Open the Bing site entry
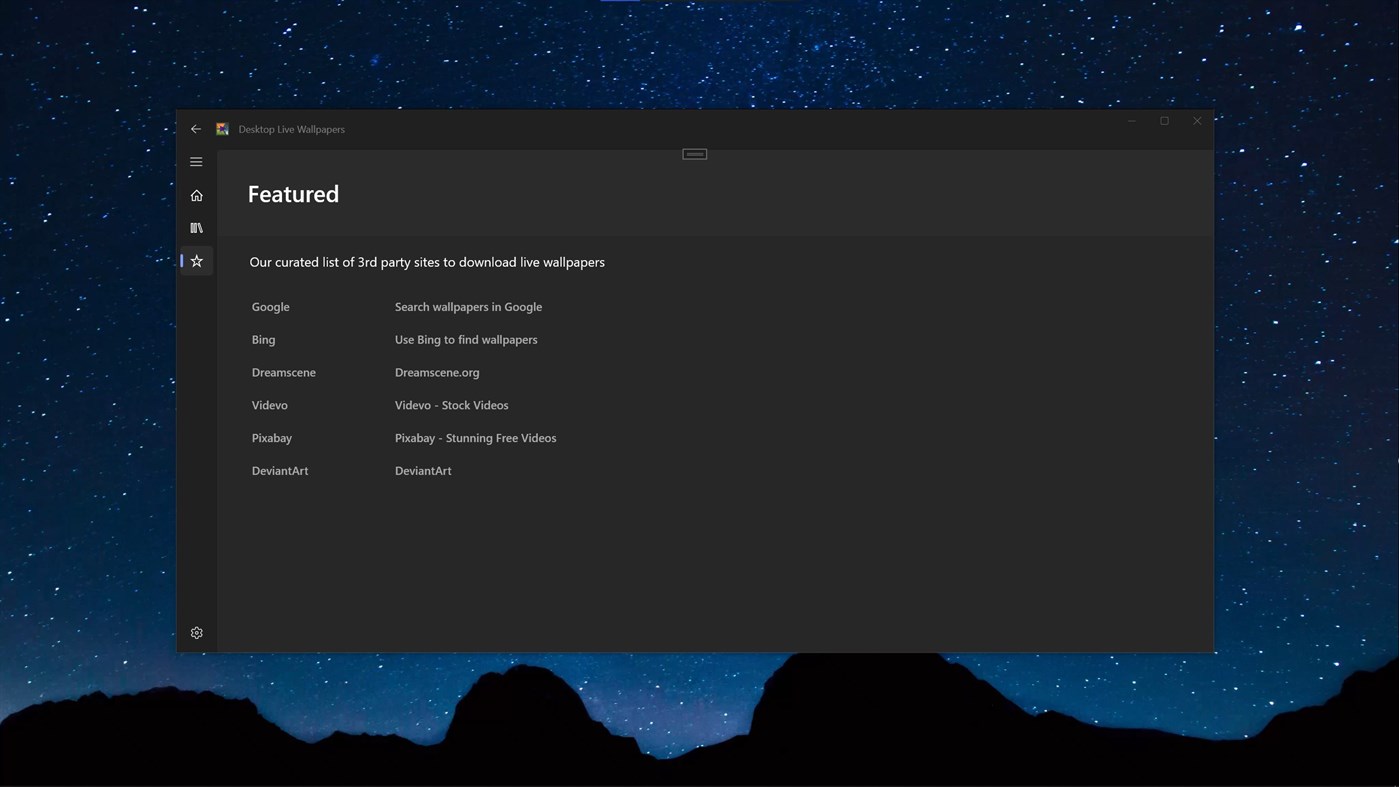Viewport: 1399px width, 787px height. coord(264,340)
